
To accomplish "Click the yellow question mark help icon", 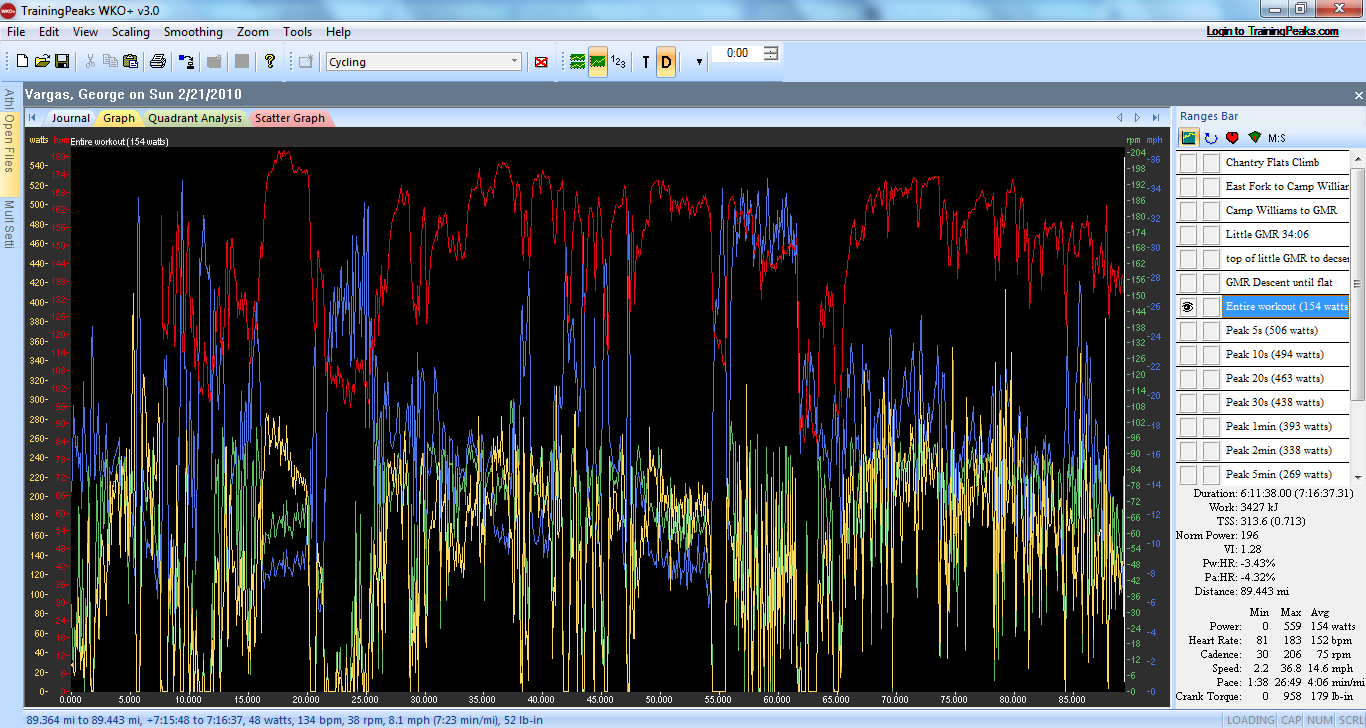I will tap(269, 62).
